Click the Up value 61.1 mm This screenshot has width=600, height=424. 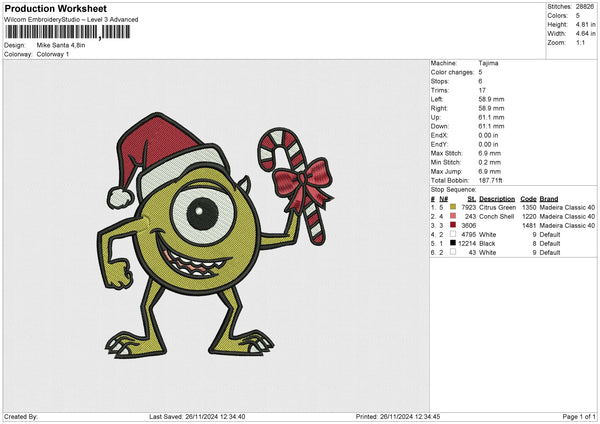click(x=491, y=117)
